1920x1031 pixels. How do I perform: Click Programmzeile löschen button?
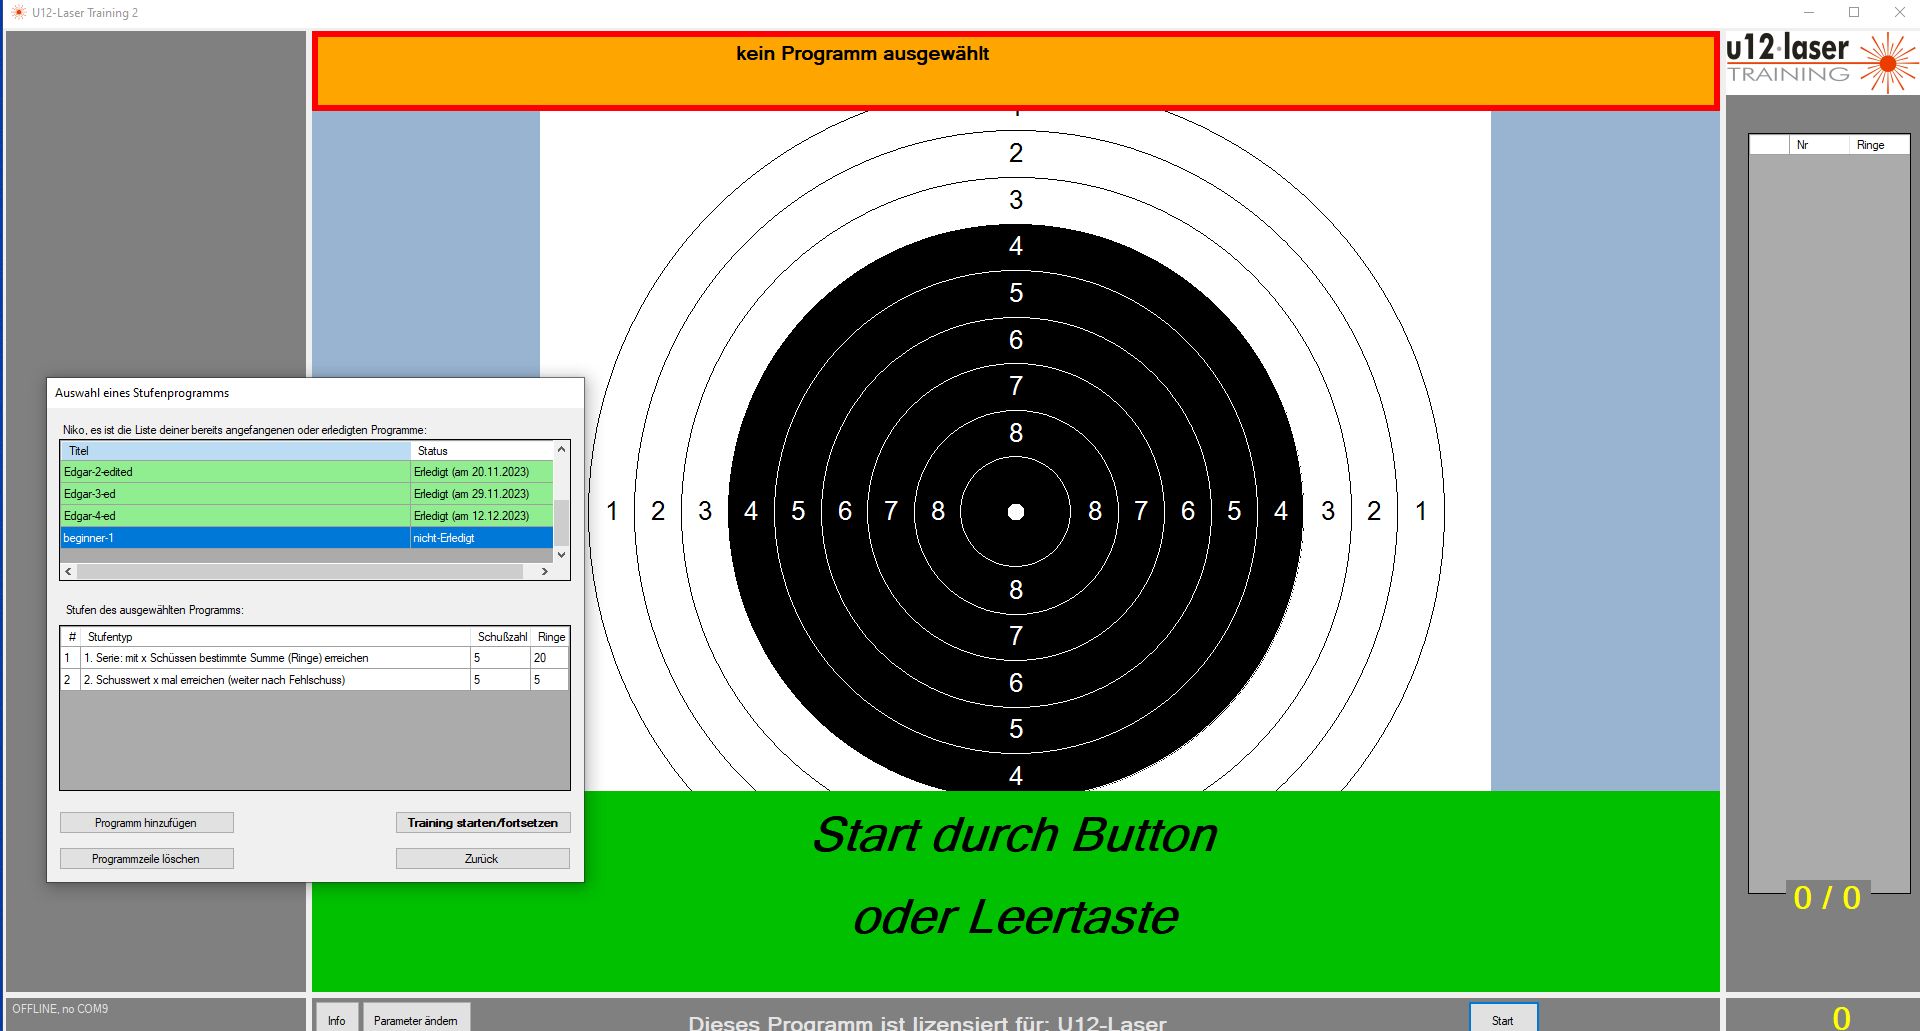146,859
